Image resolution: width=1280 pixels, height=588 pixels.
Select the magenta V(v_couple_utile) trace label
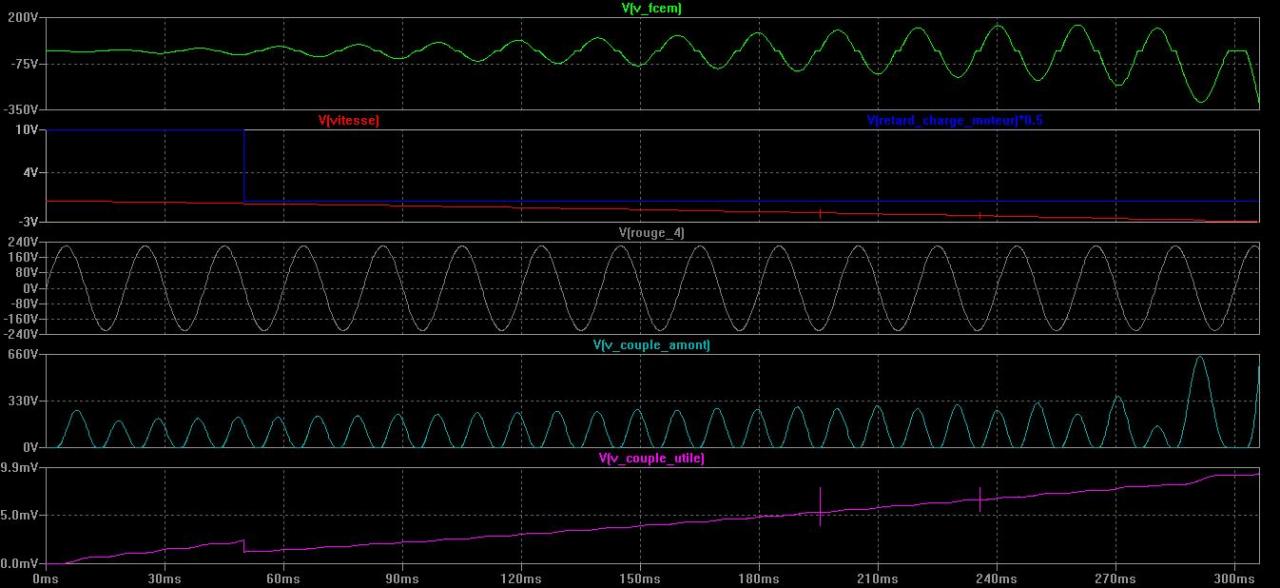click(x=652, y=458)
